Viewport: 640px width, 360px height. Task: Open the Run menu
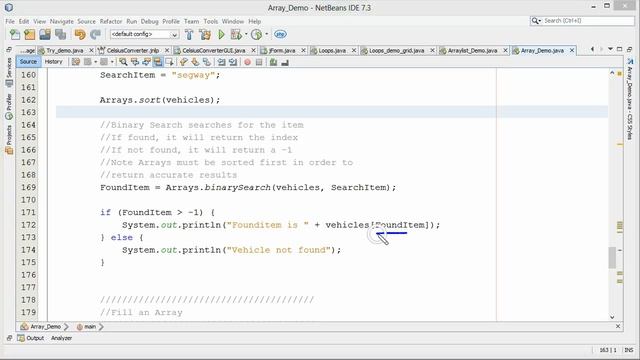pos(131,21)
